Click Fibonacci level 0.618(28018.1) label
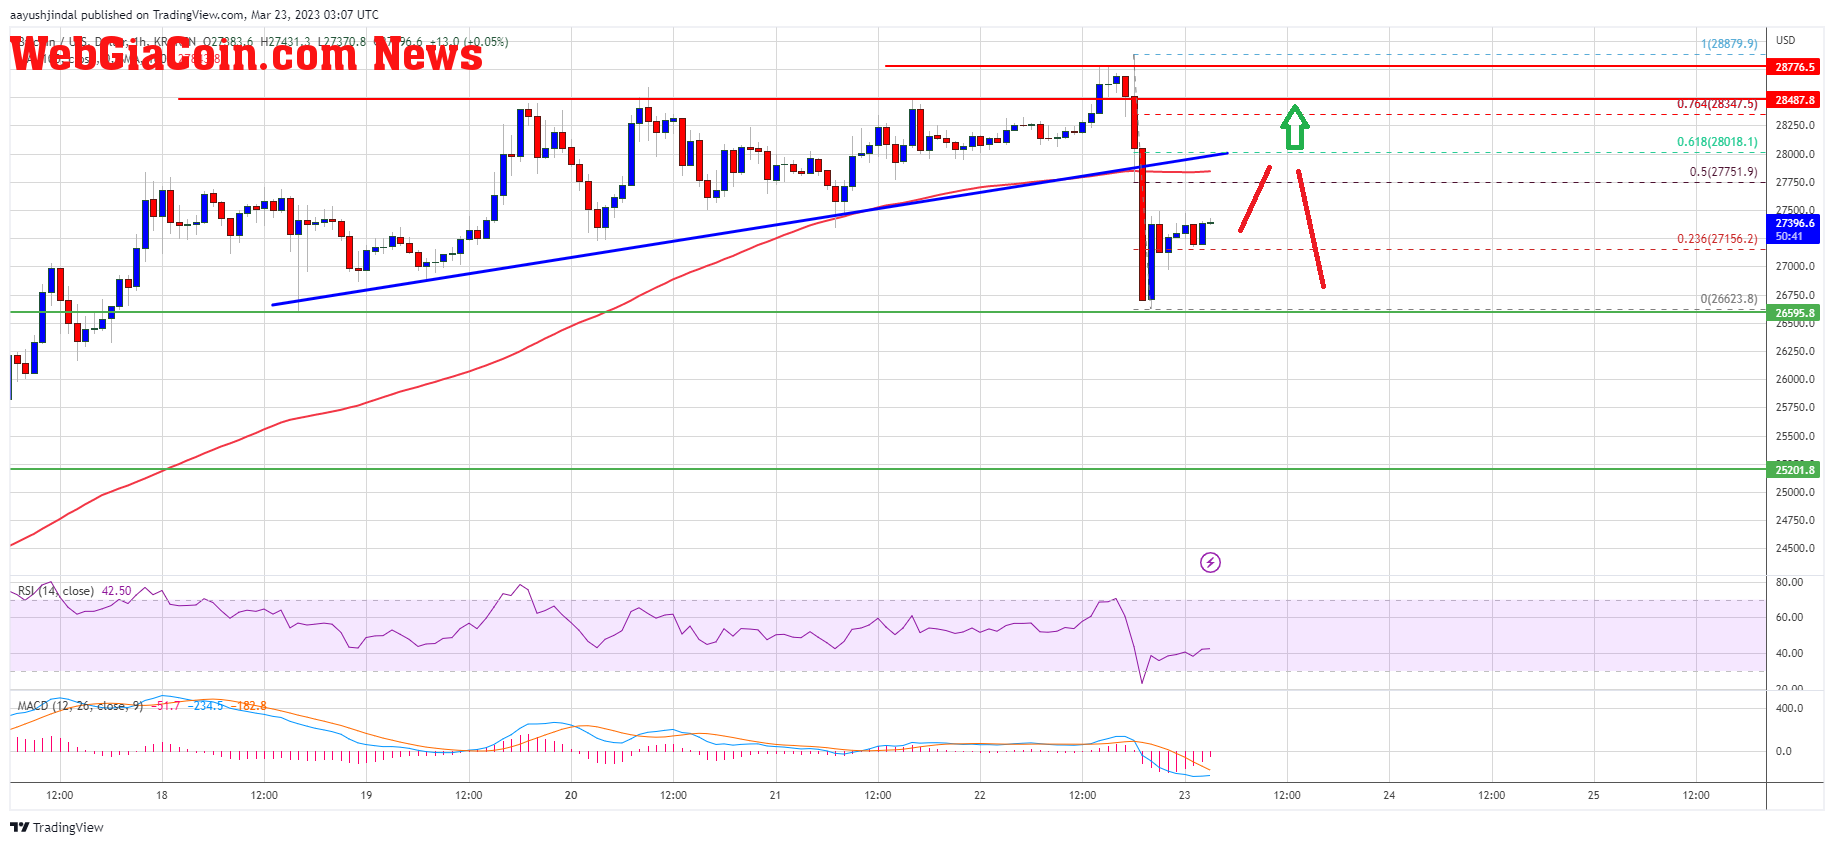1834x845 pixels. 1717,142
